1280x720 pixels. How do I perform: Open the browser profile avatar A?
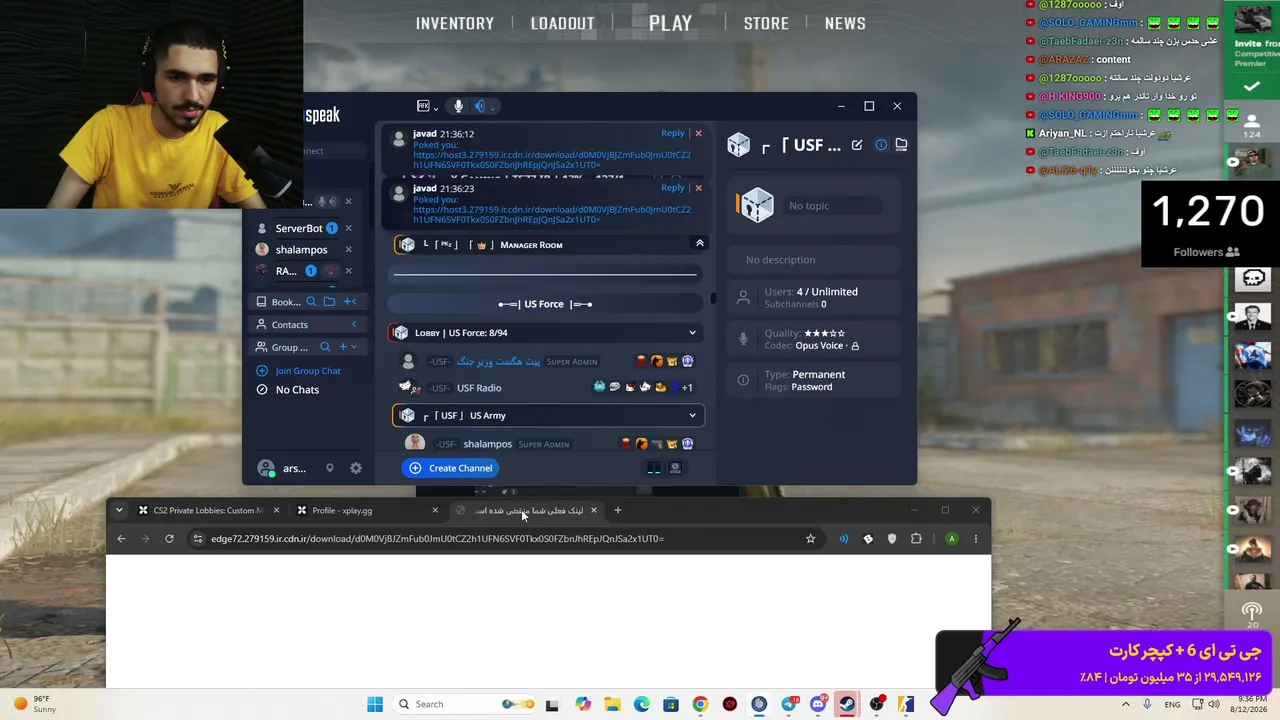[951, 539]
